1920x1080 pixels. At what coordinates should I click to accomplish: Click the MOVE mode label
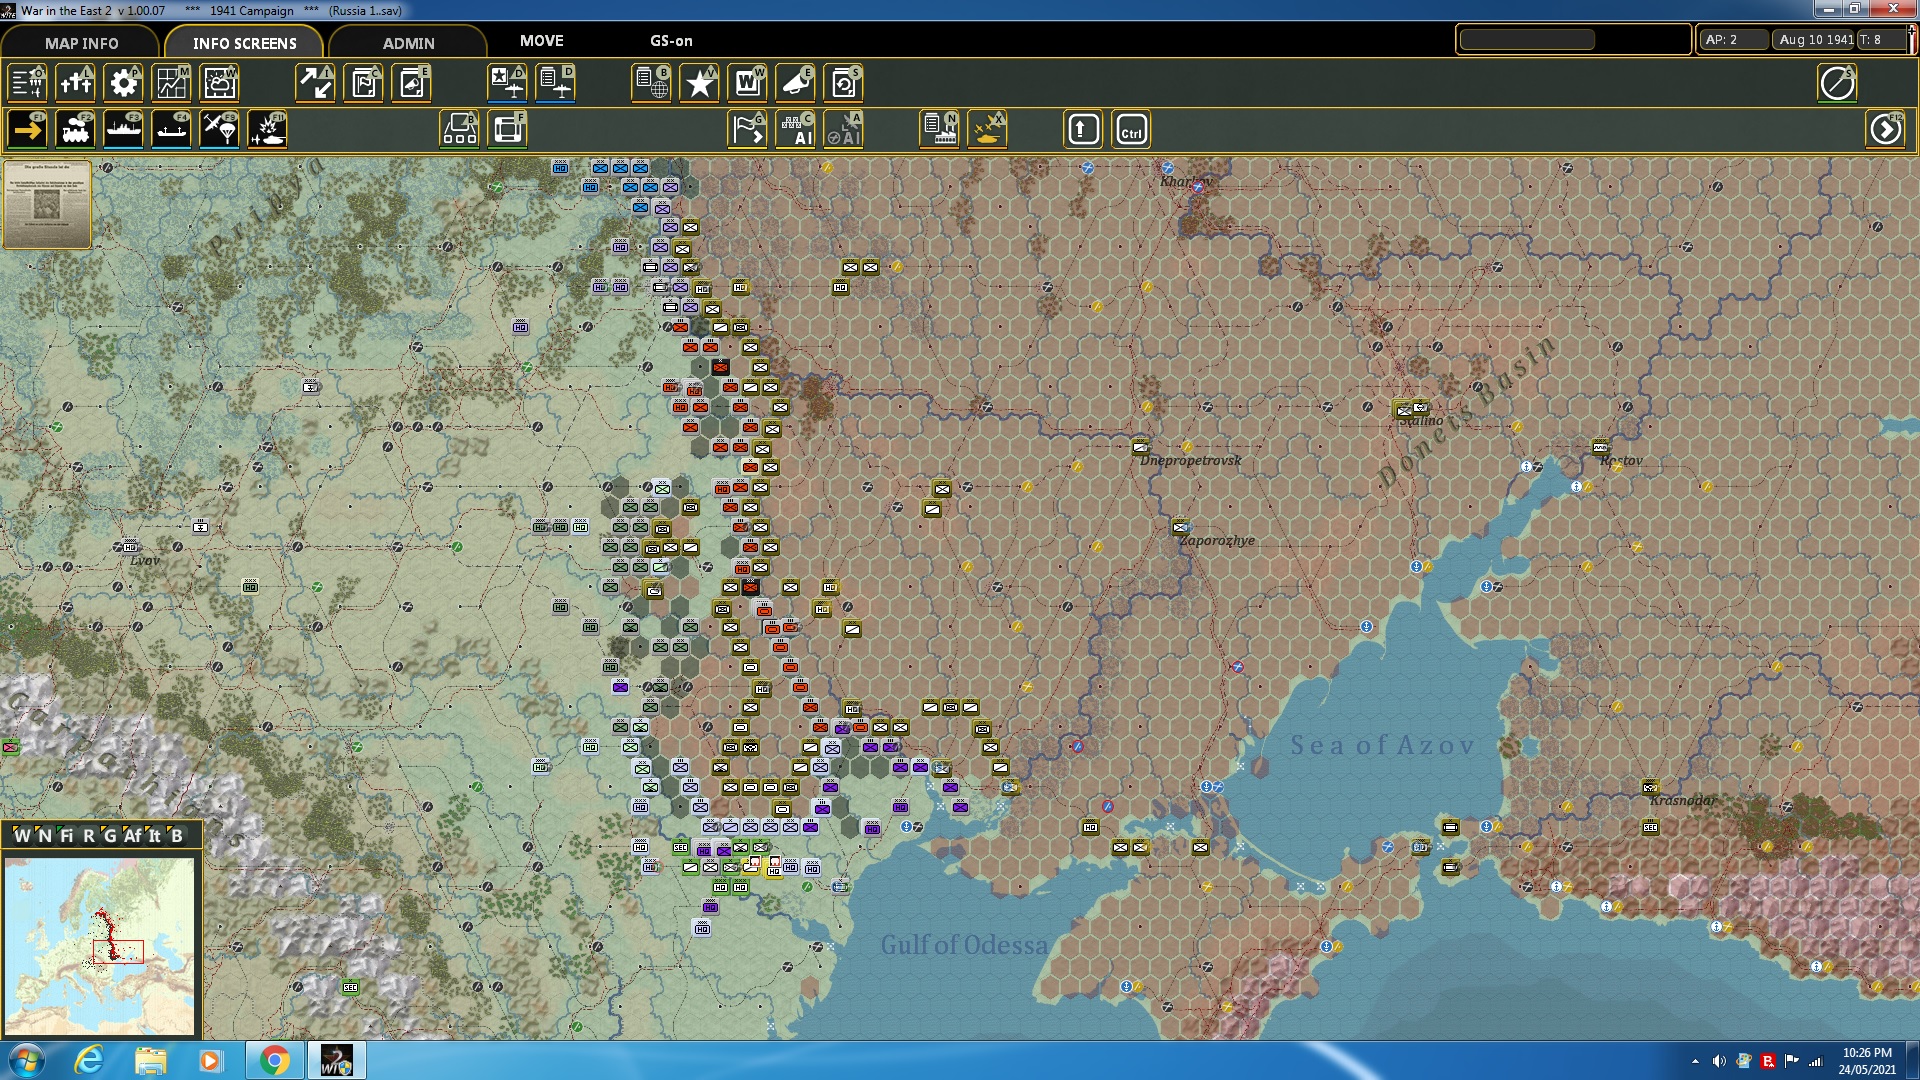(x=541, y=41)
